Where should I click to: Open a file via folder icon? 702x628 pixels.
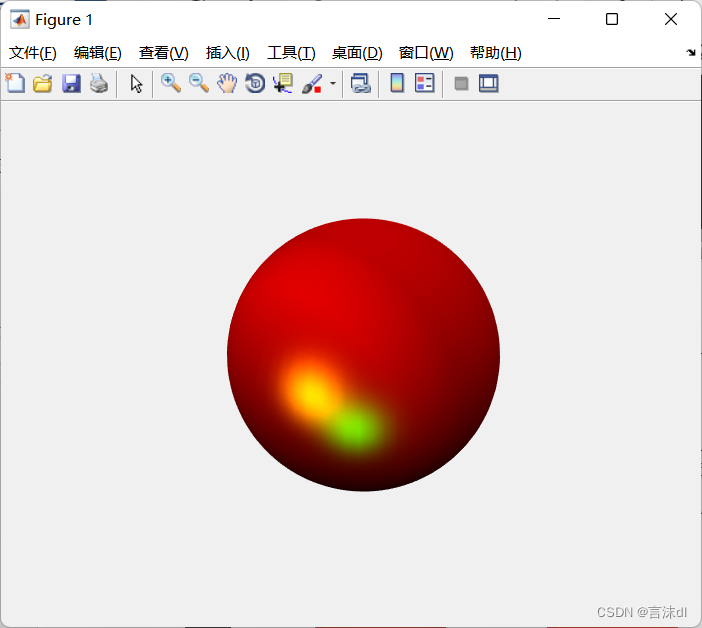coord(43,84)
